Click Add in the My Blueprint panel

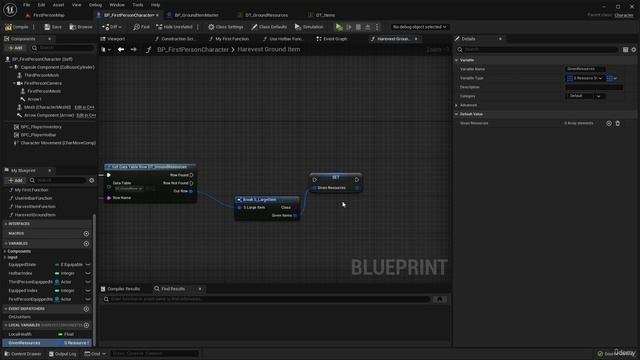coord(15,180)
